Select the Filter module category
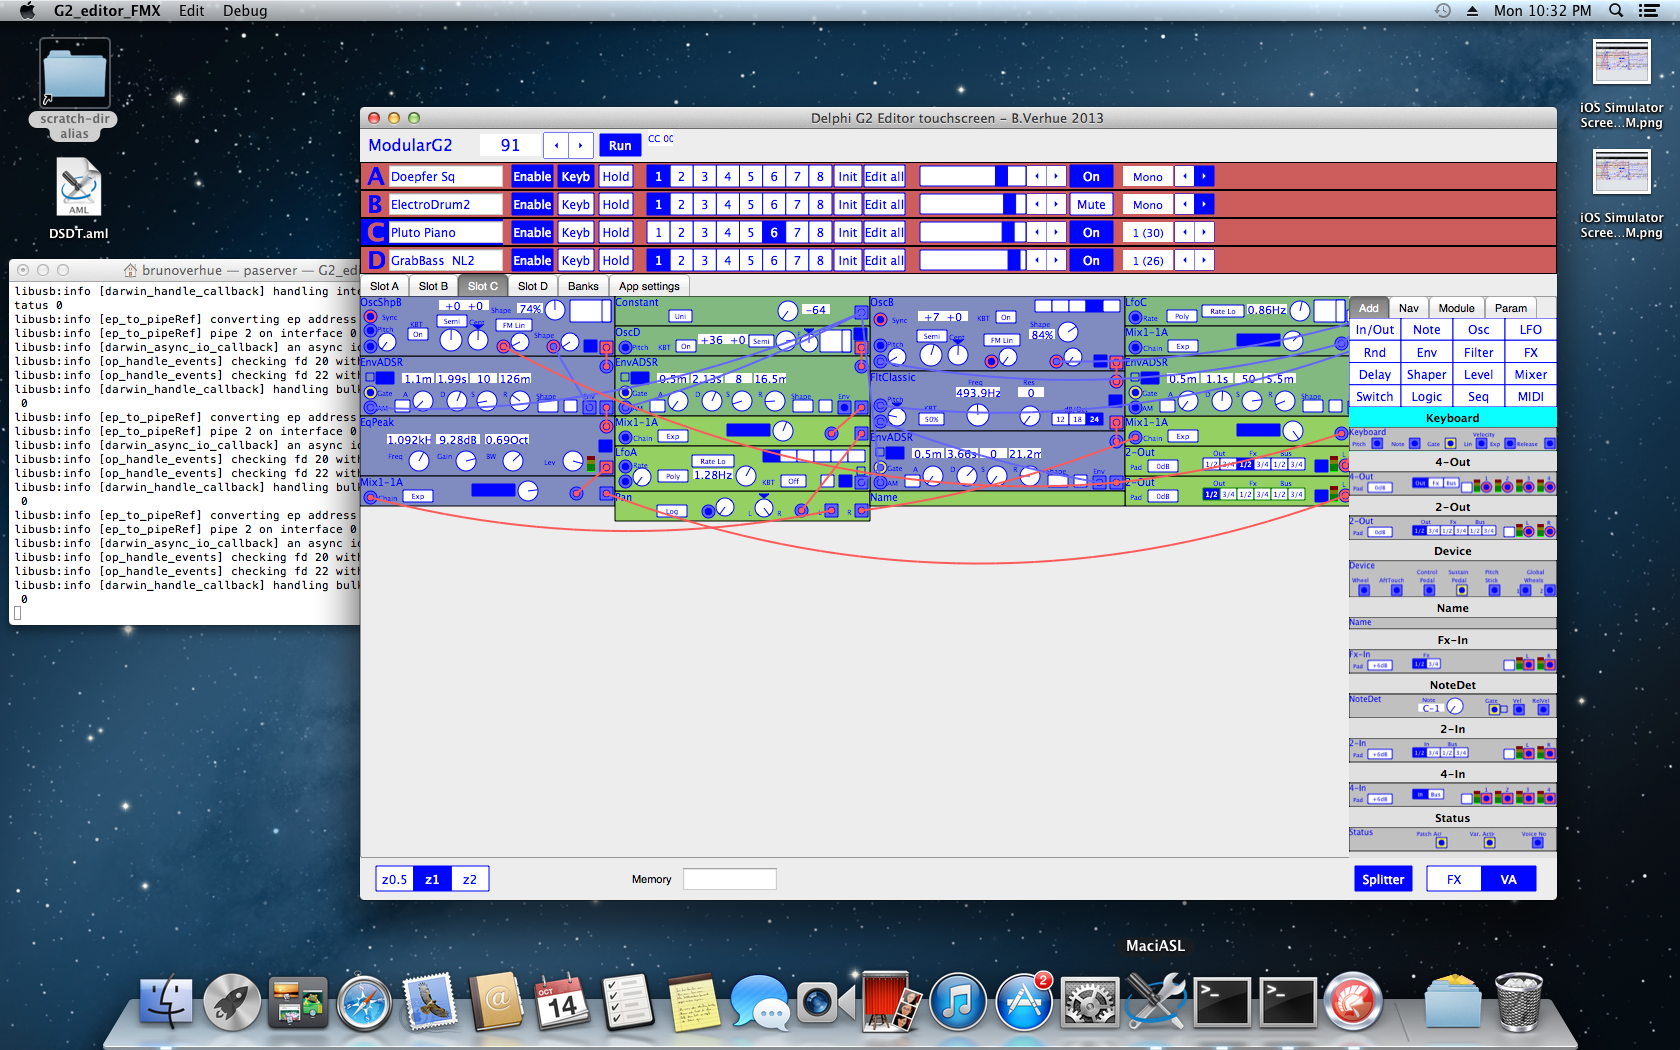The height and width of the screenshot is (1050, 1680). coord(1478,352)
